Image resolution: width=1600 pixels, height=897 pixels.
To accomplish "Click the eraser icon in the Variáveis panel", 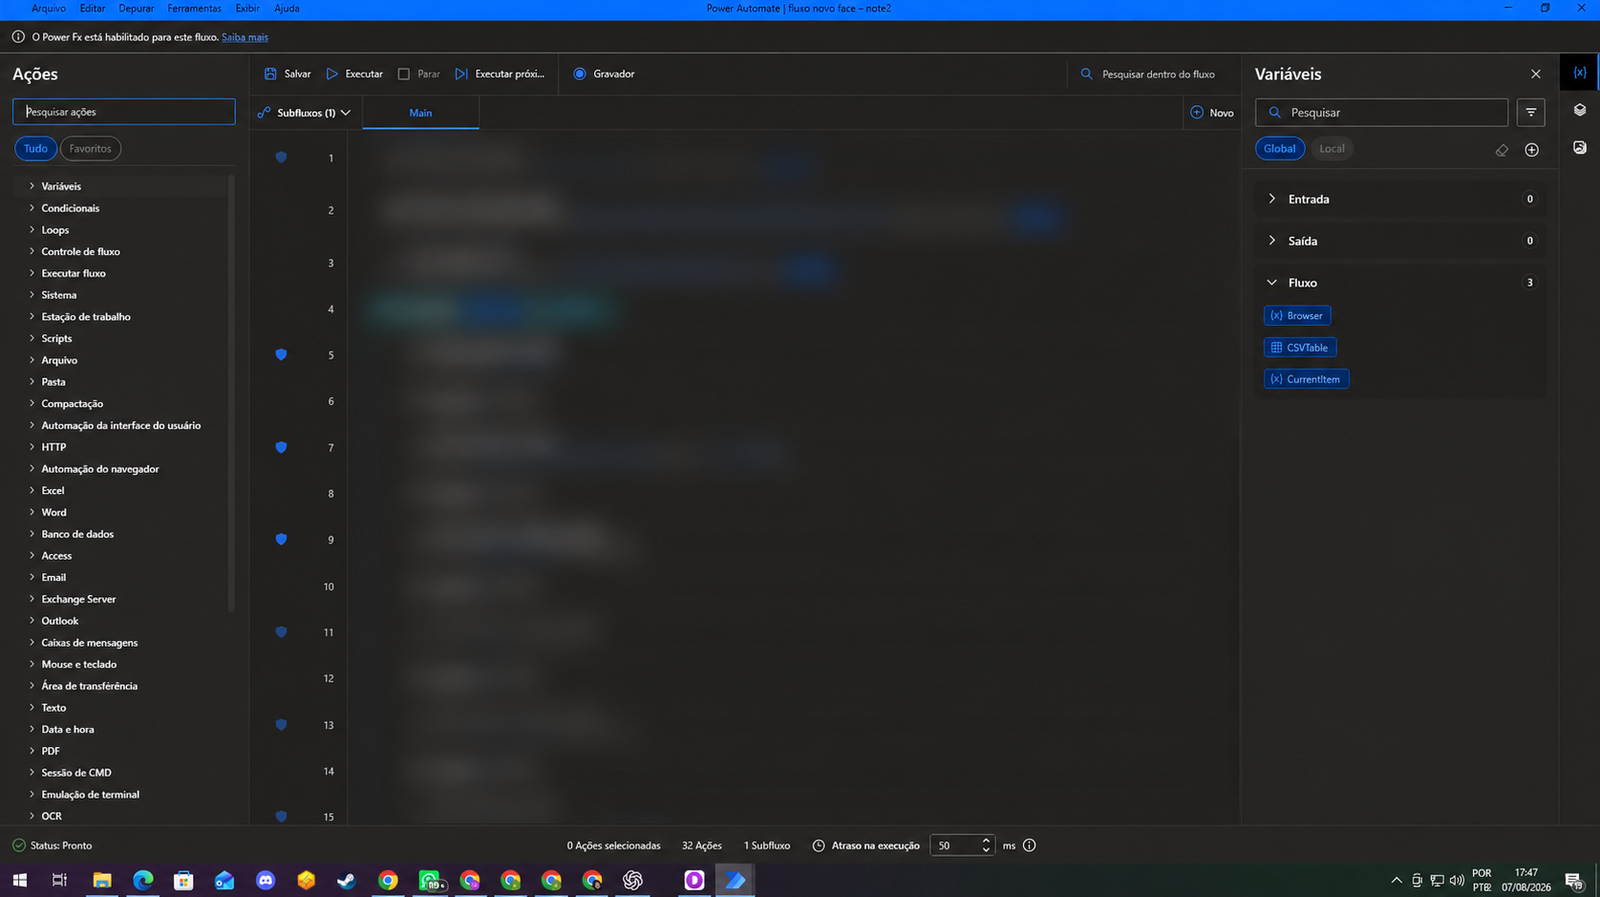I will [1502, 150].
